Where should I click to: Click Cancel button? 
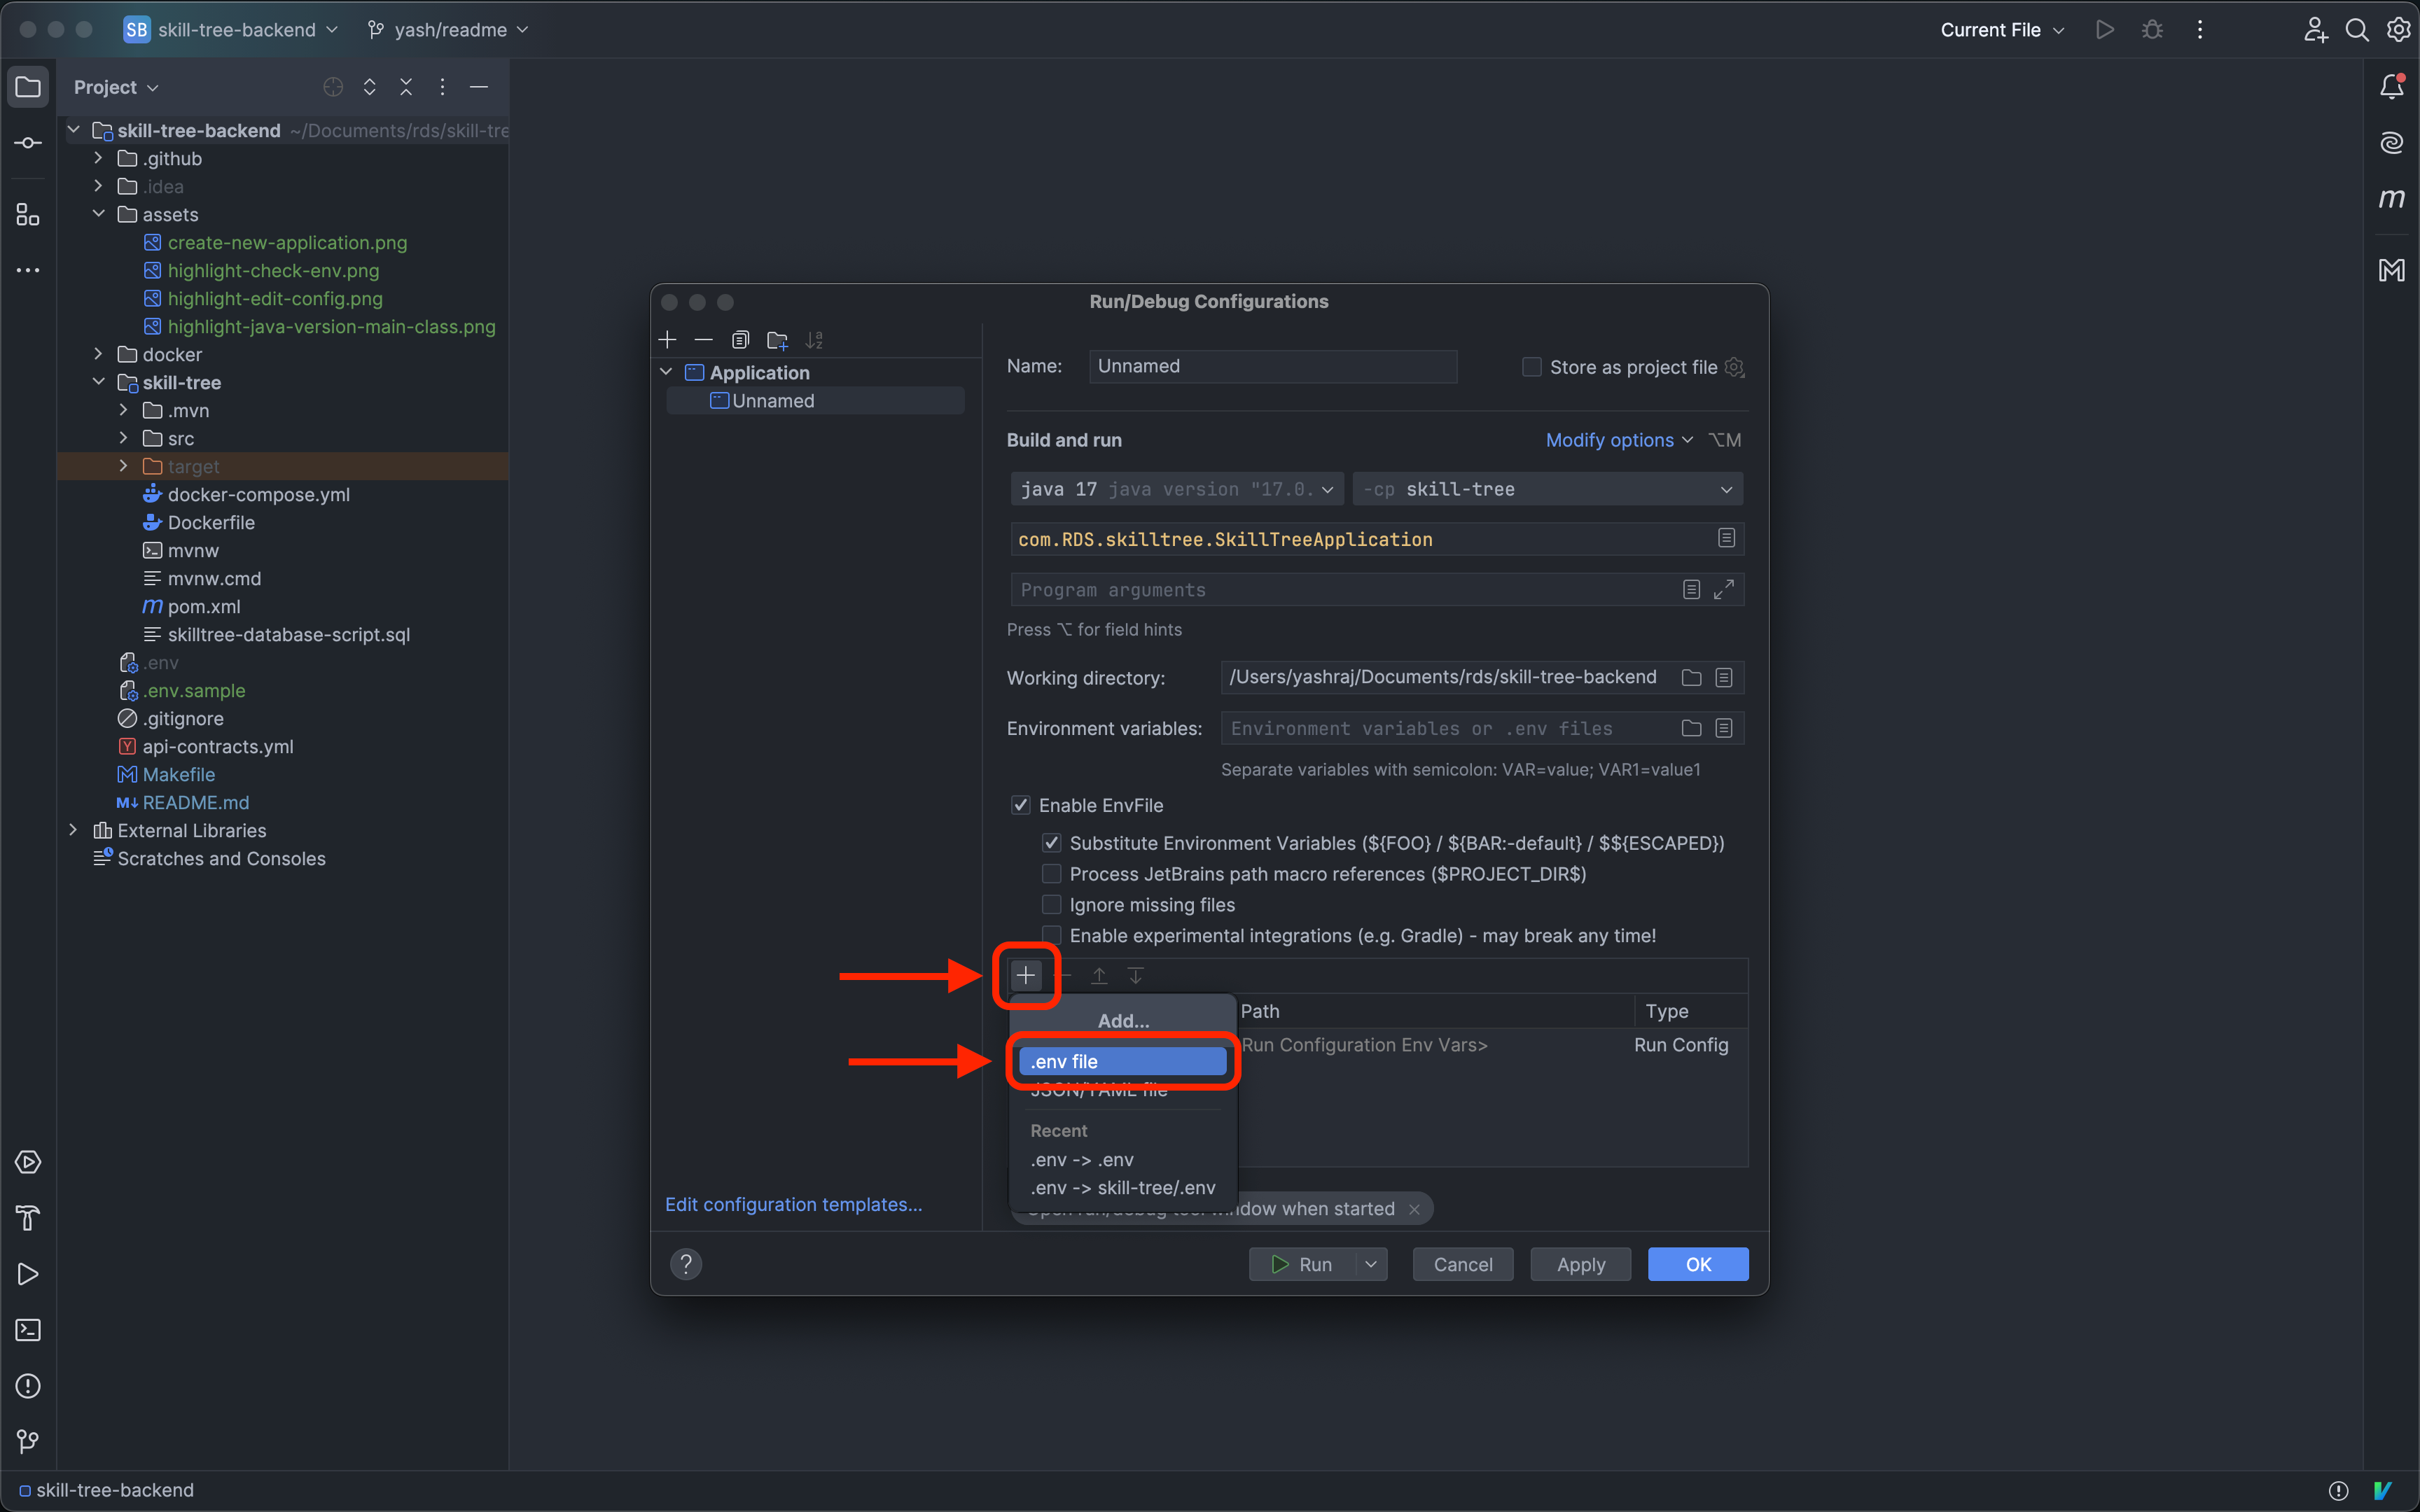[x=1462, y=1265]
